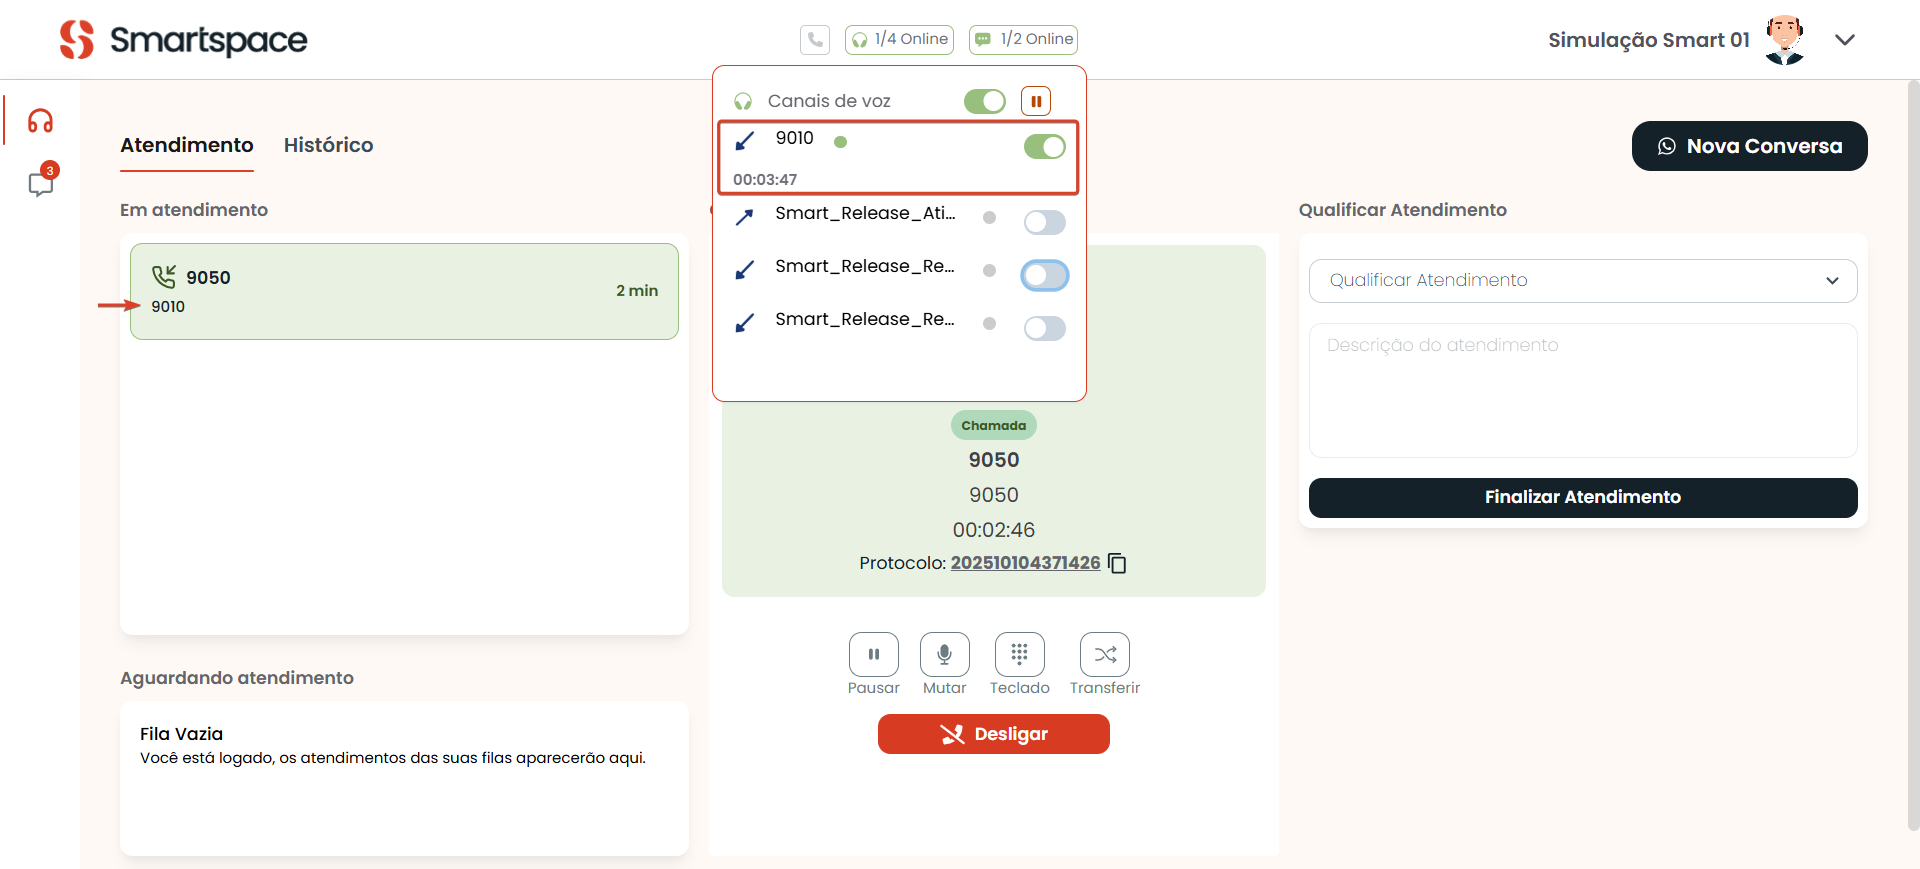This screenshot has height=869, width=1920.
Task: Open the 1/4 Online voice status dropdown
Action: point(899,40)
